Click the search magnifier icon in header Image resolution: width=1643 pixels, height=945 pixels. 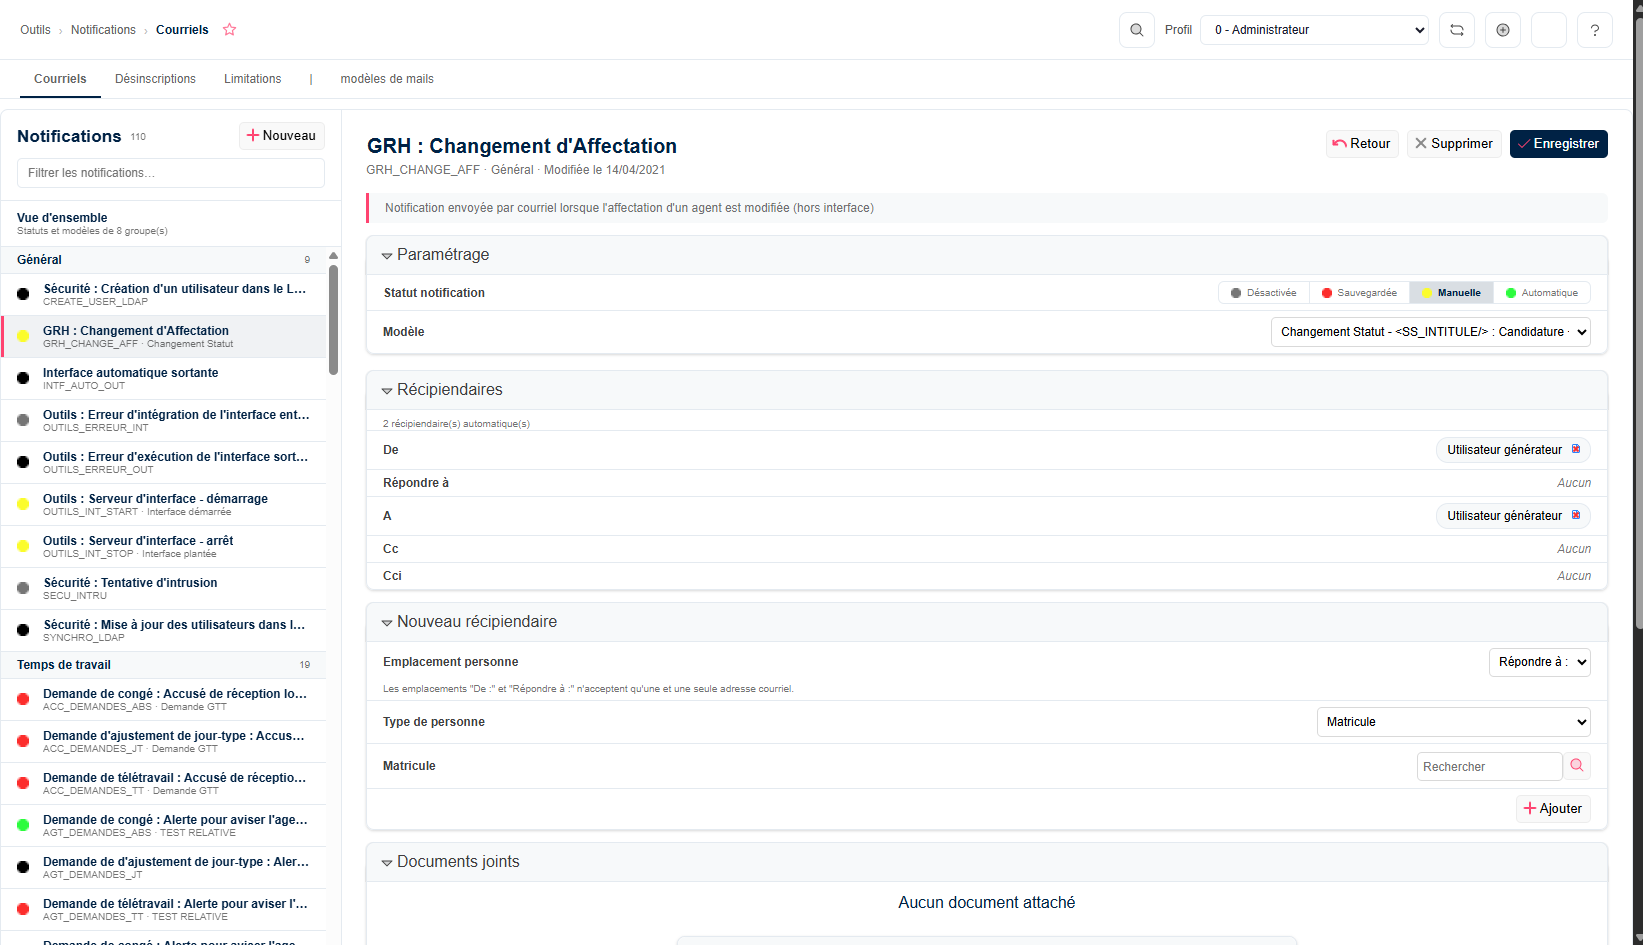pyautogui.click(x=1136, y=30)
